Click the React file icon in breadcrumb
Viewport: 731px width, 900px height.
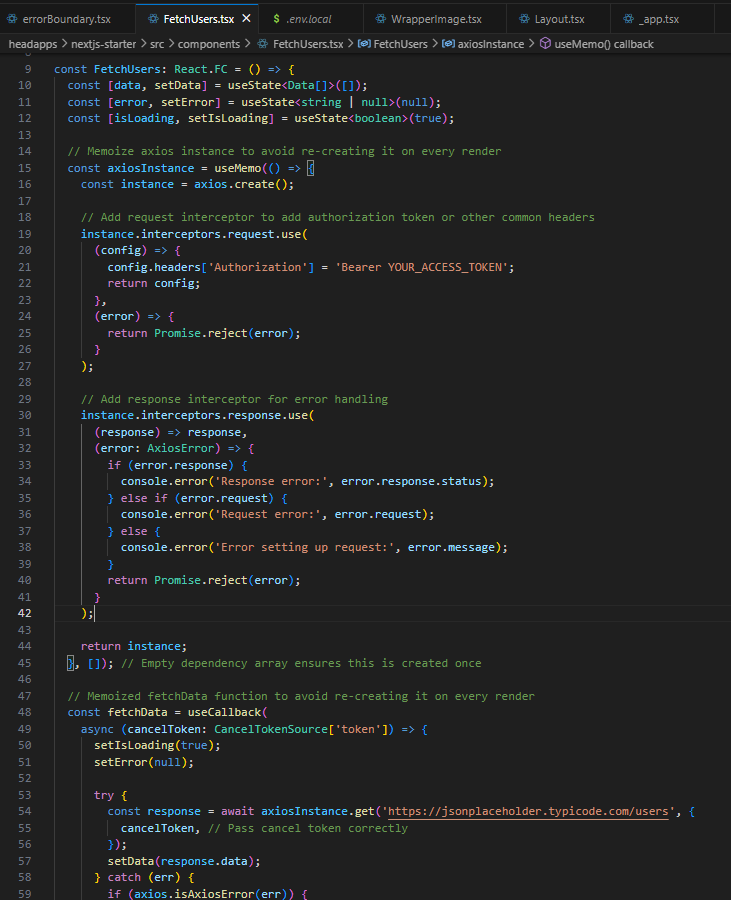tap(263, 44)
